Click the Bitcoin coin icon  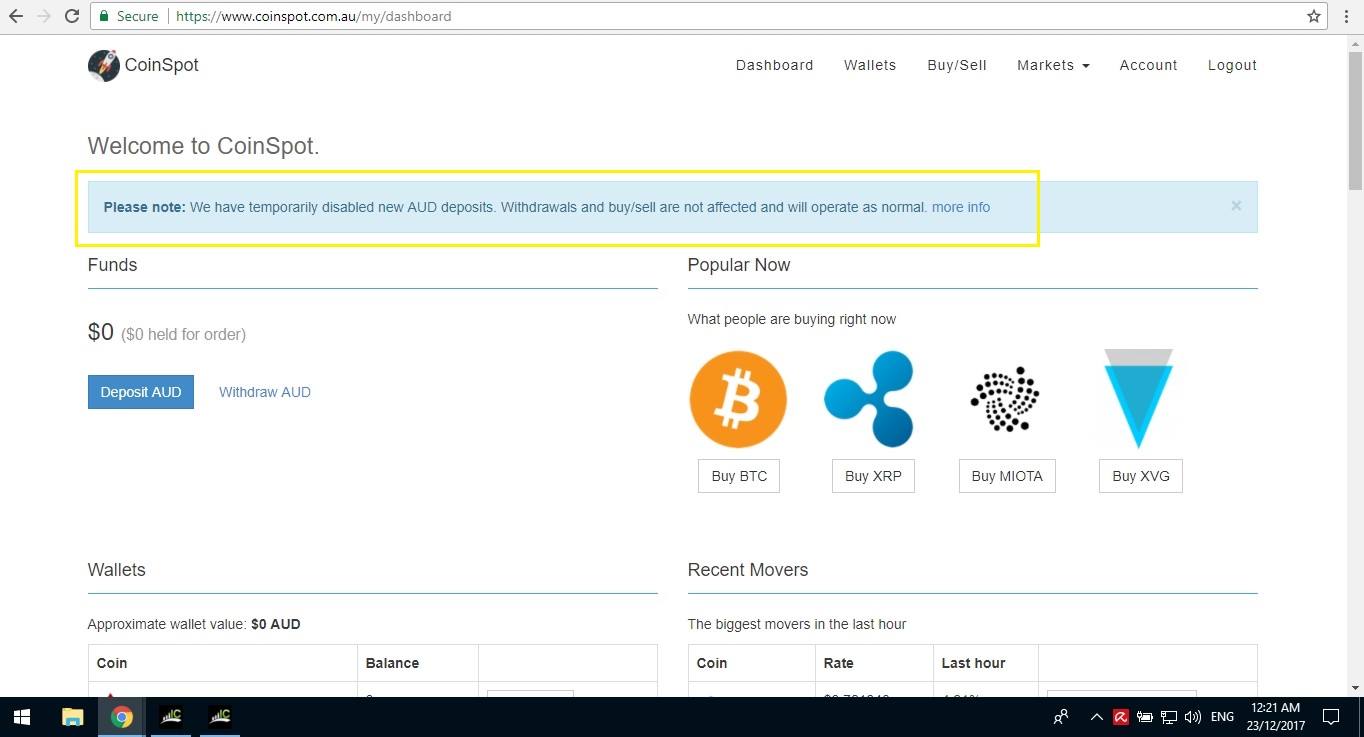738,399
